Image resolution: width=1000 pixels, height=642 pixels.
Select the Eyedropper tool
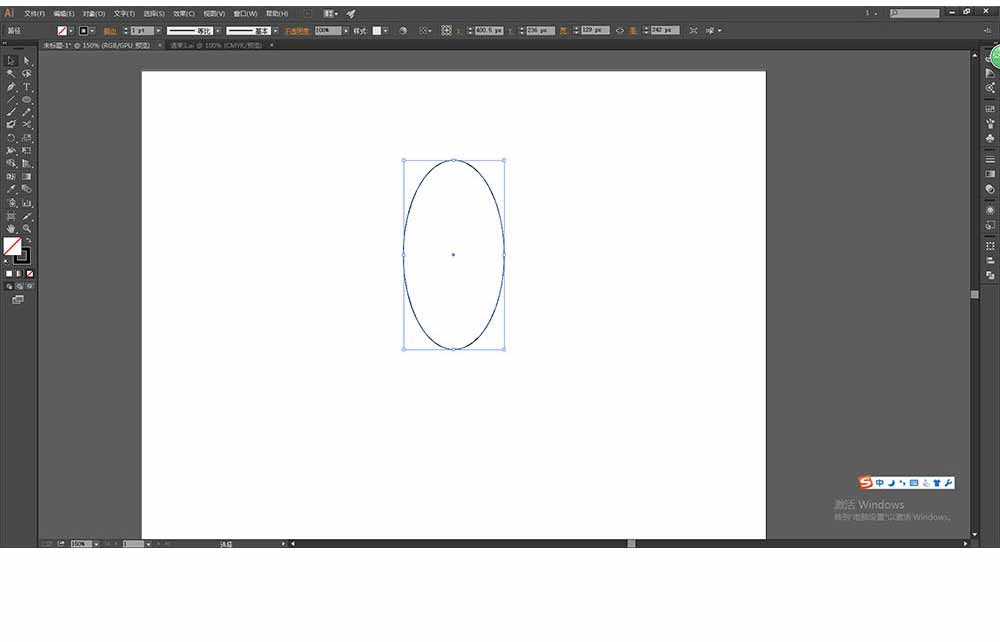11,189
